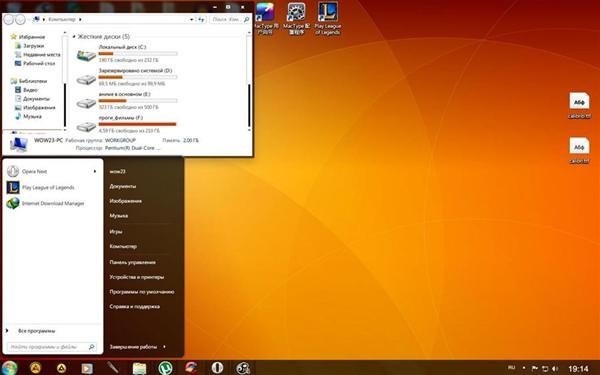
Task: Click the taskbar clock showing 19:14
Action: (578, 369)
